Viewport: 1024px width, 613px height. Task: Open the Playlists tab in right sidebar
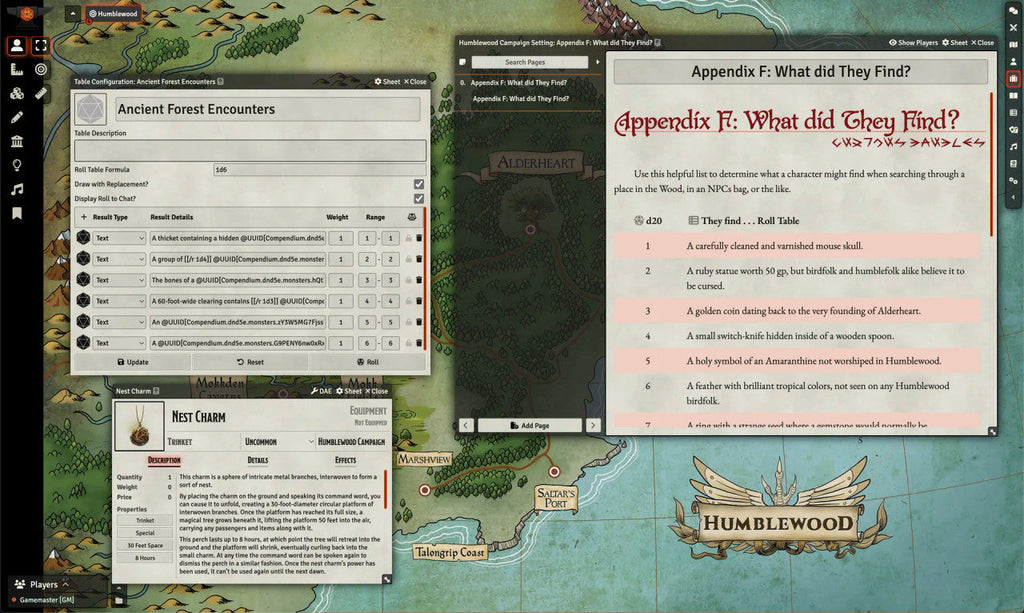[x=1013, y=146]
